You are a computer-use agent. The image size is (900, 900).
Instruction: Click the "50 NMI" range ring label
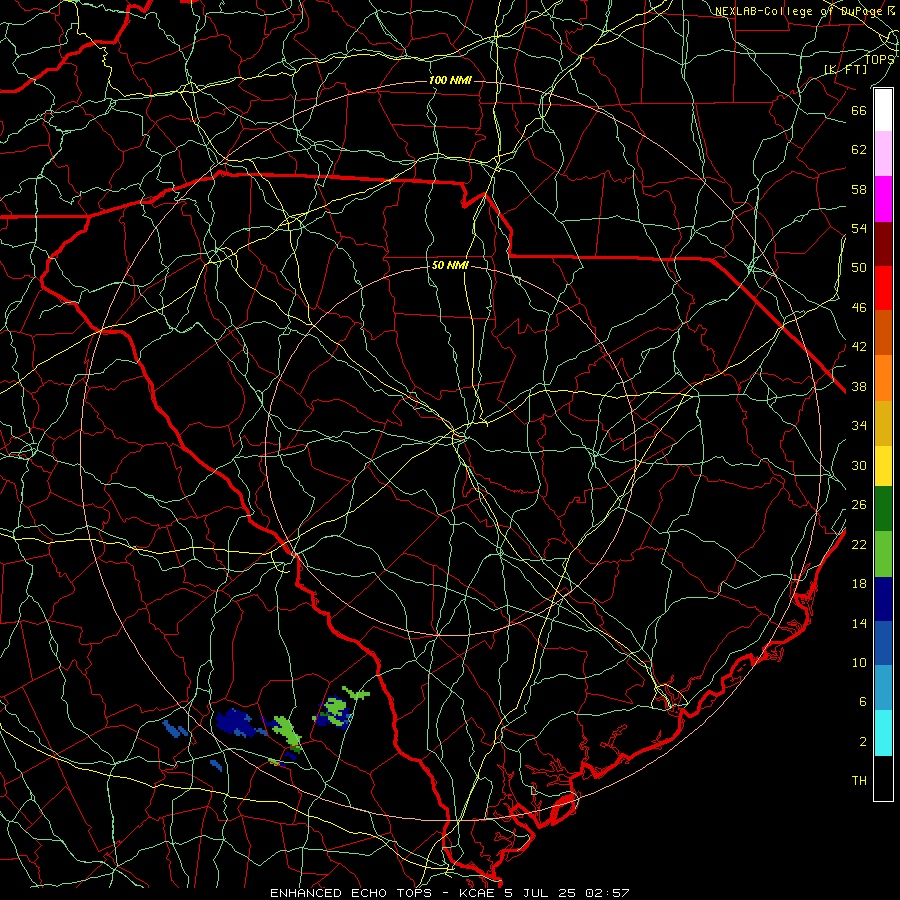450,265
